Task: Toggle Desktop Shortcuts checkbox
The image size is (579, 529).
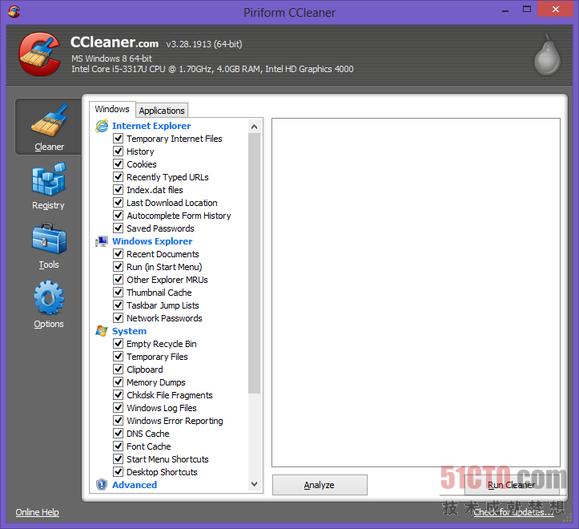Action: tap(118, 472)
